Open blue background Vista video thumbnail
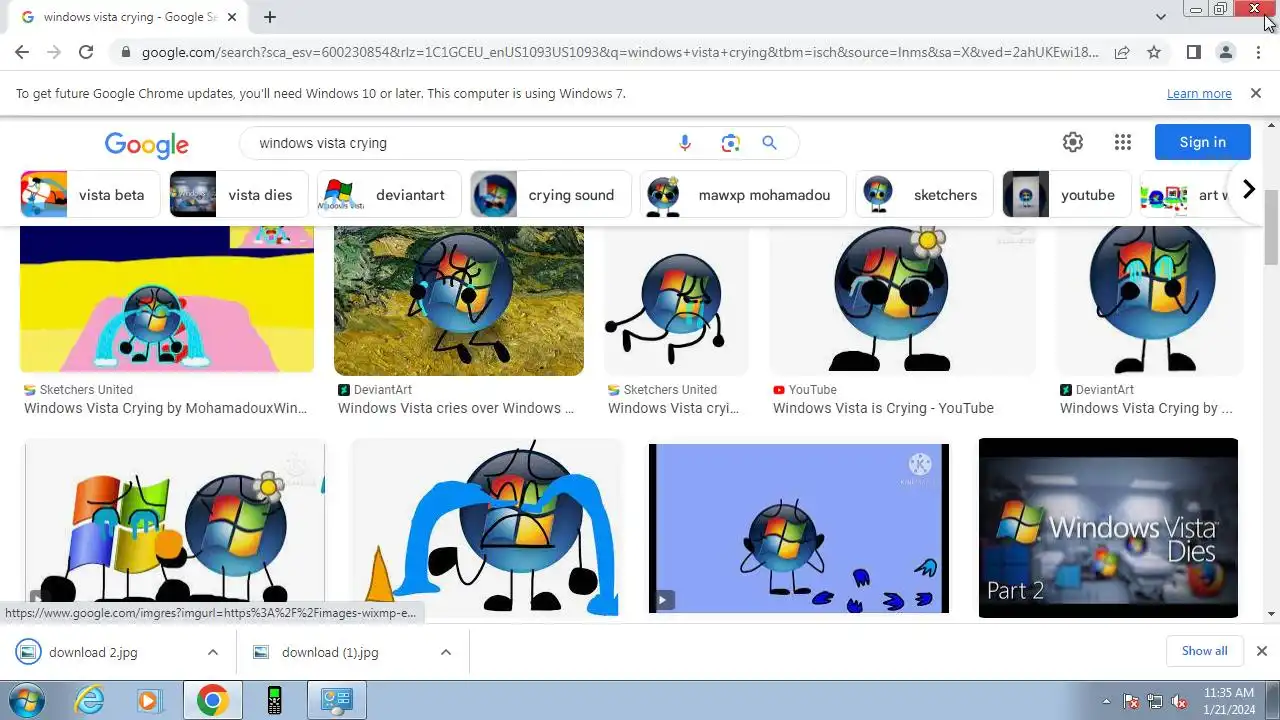Image resolution: width=1280 pixels, height=720 pixels. [799, 528]
